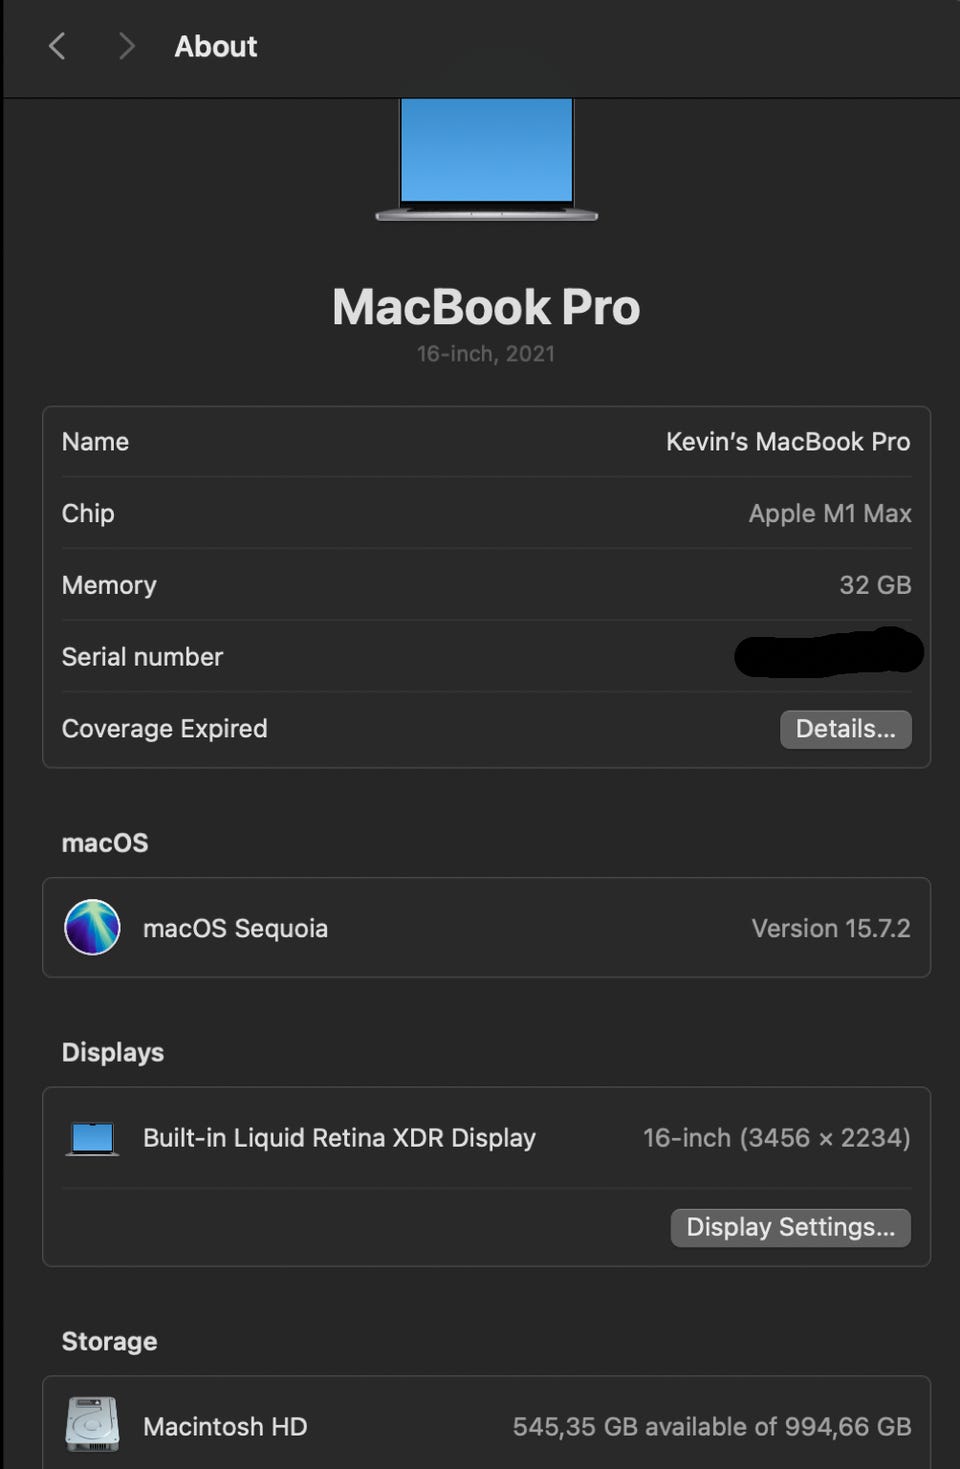Click Built-in Liquid Retina XDR Display
This screenshot has width=960, height=1469.
[x=339, y=1138]
